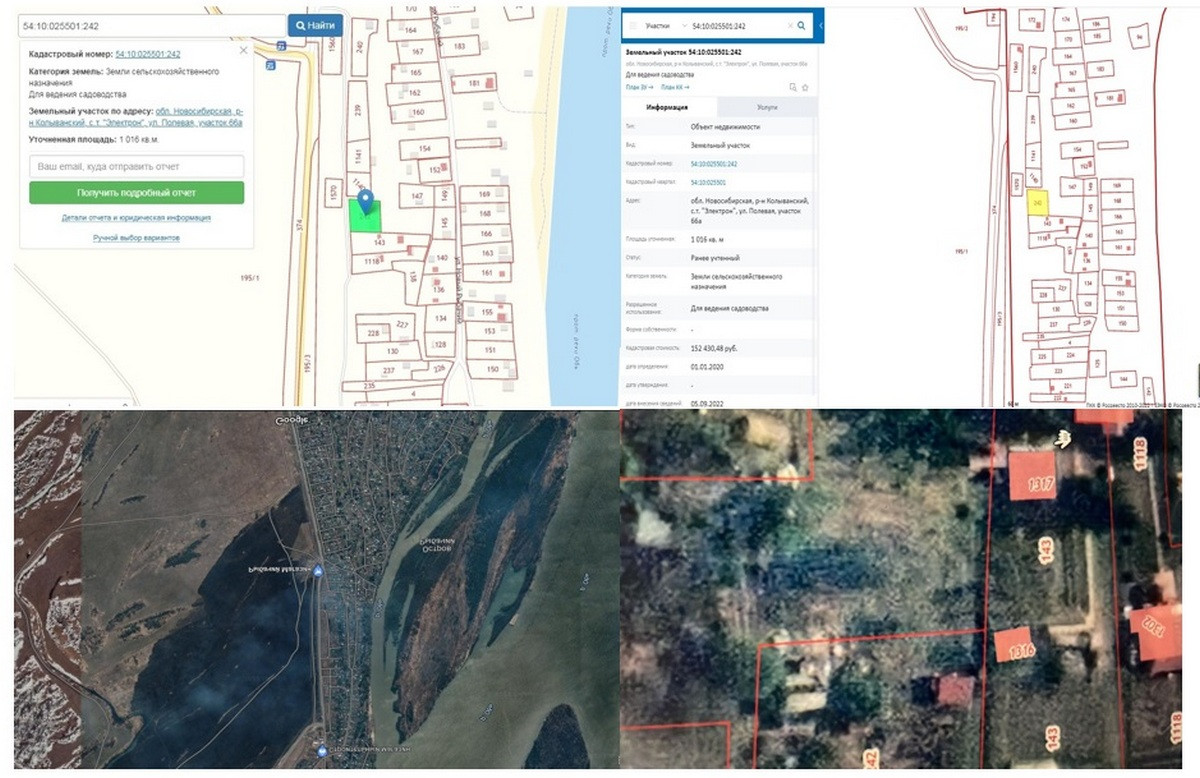Click Ручной выбор вариантов link
The image size is (1200, 778).
point(136,238)
